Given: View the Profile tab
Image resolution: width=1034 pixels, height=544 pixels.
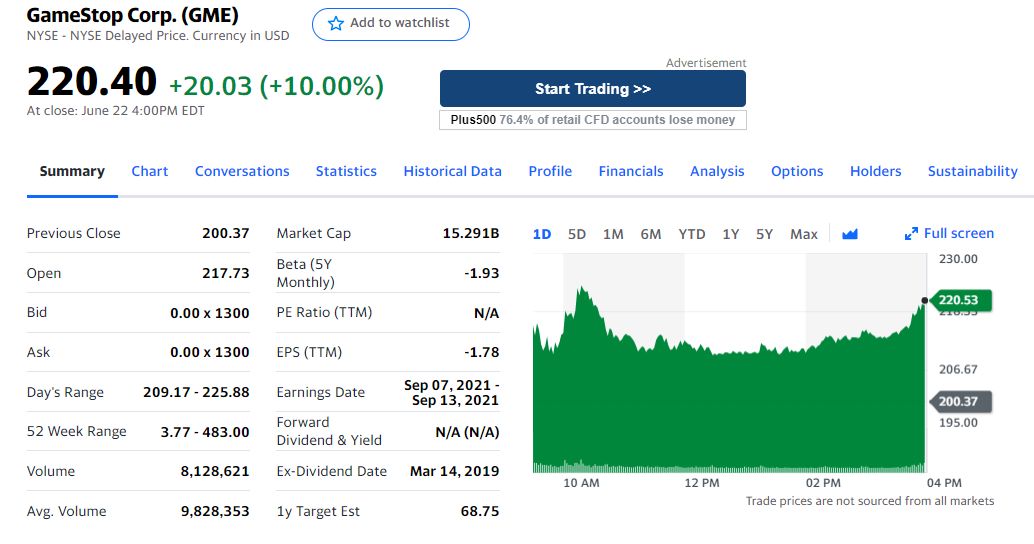Looking at the screenshot, I should click(550, 171).
